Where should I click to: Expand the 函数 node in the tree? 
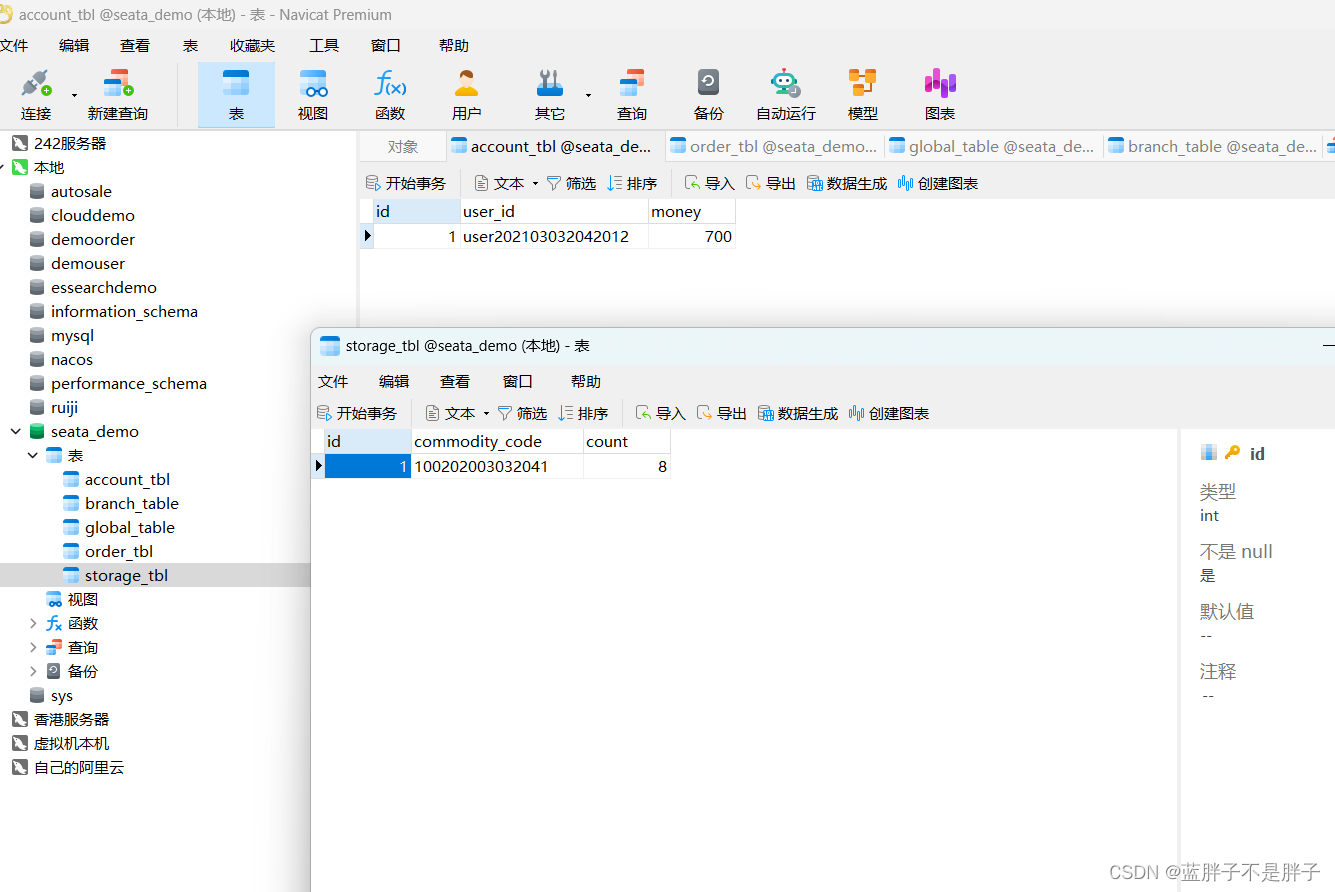point(33,623)
